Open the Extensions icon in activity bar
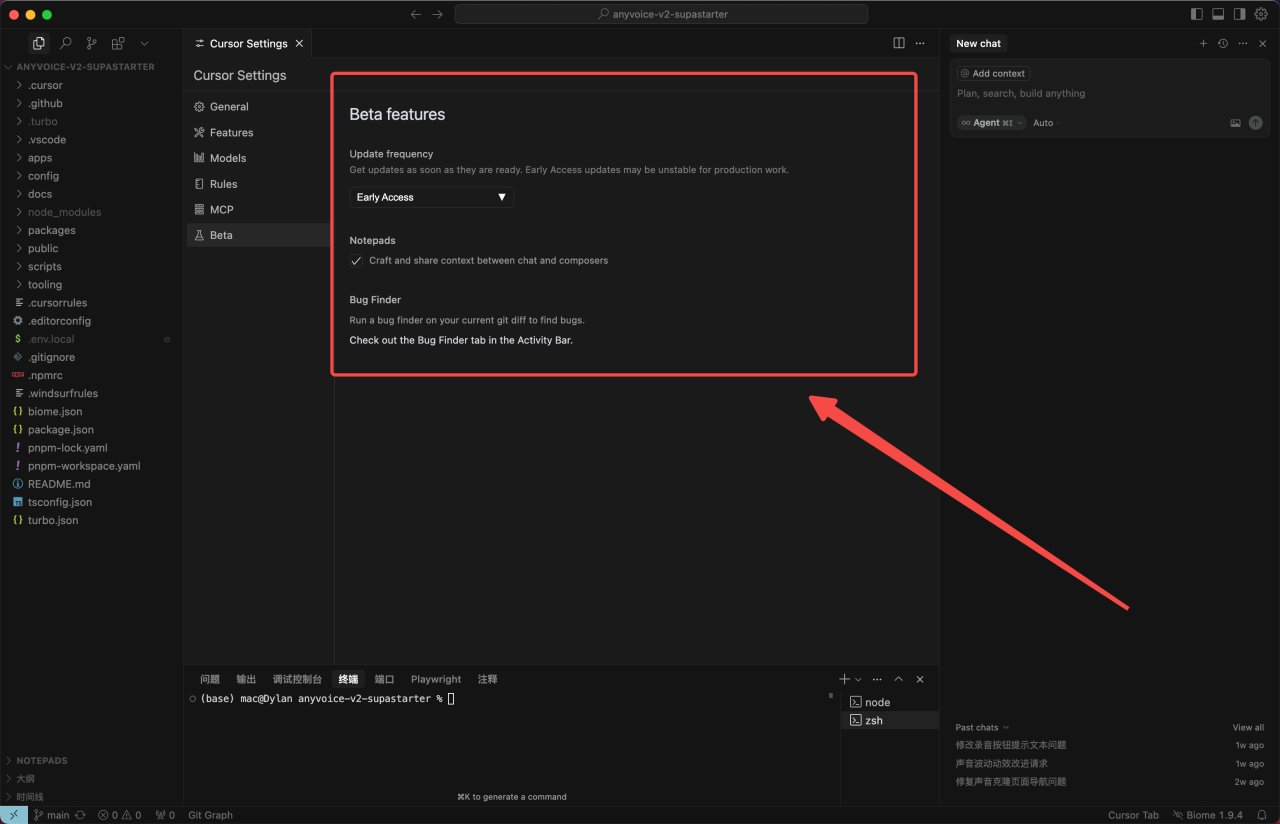Screen dimensions: 1280x824 click(x=118, y=43)
